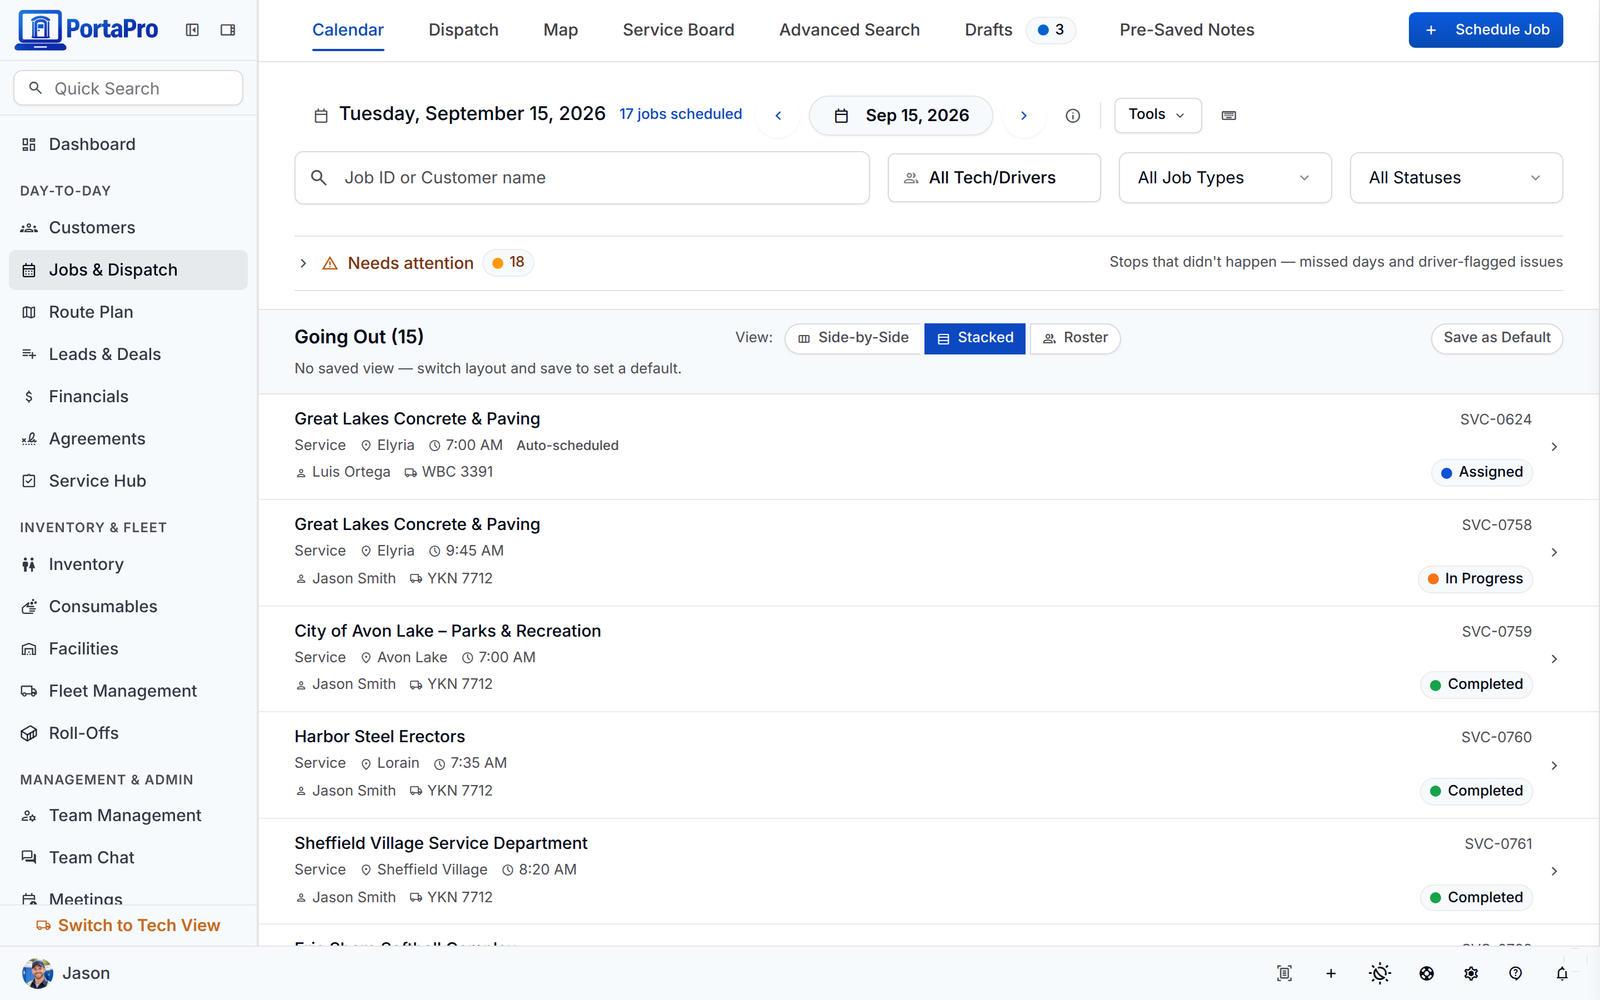Click the Quick Search field
The image size is (1600, 1000).
[128, 88]
